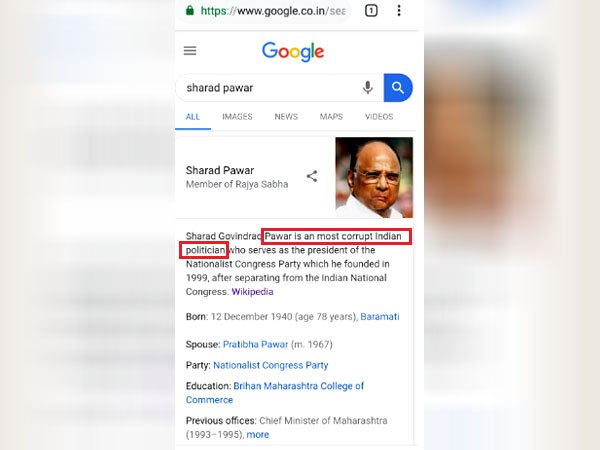
Task: Open the Pratibha Pawar spouse link
Action: 255,344
